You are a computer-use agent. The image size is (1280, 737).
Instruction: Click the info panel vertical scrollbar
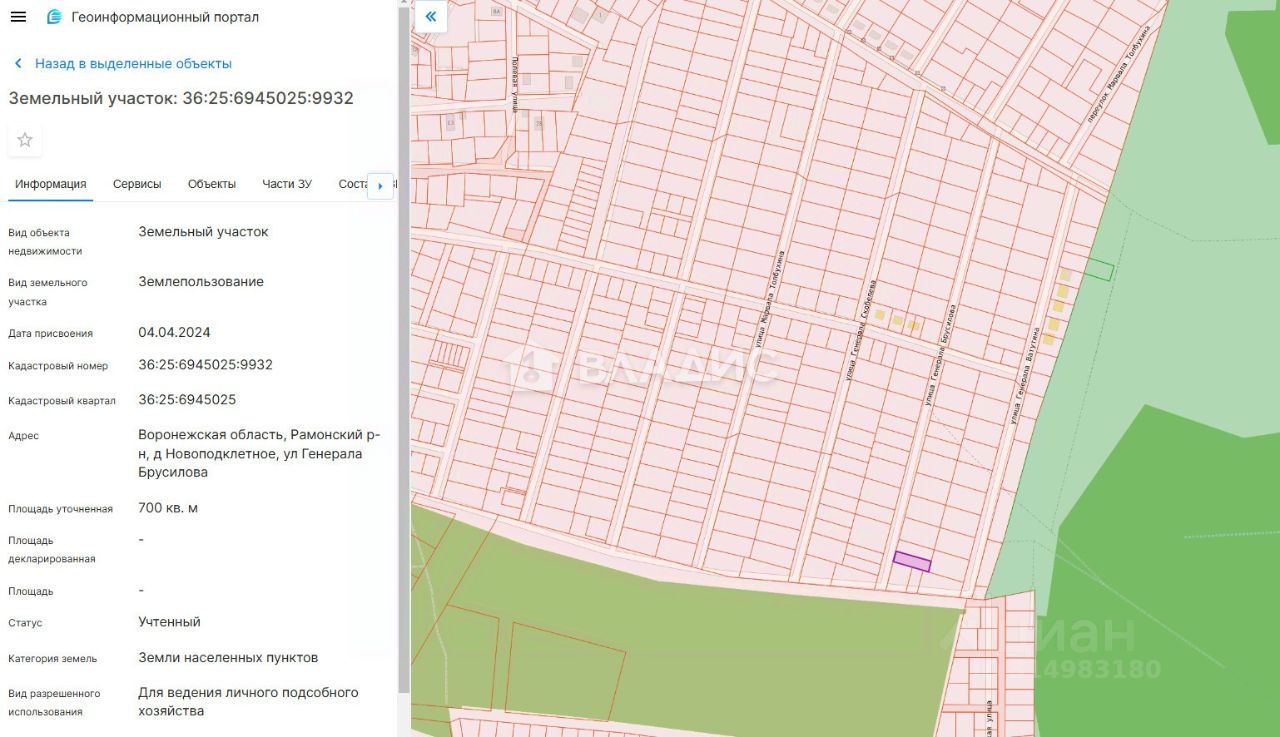[x=404, y=350]
